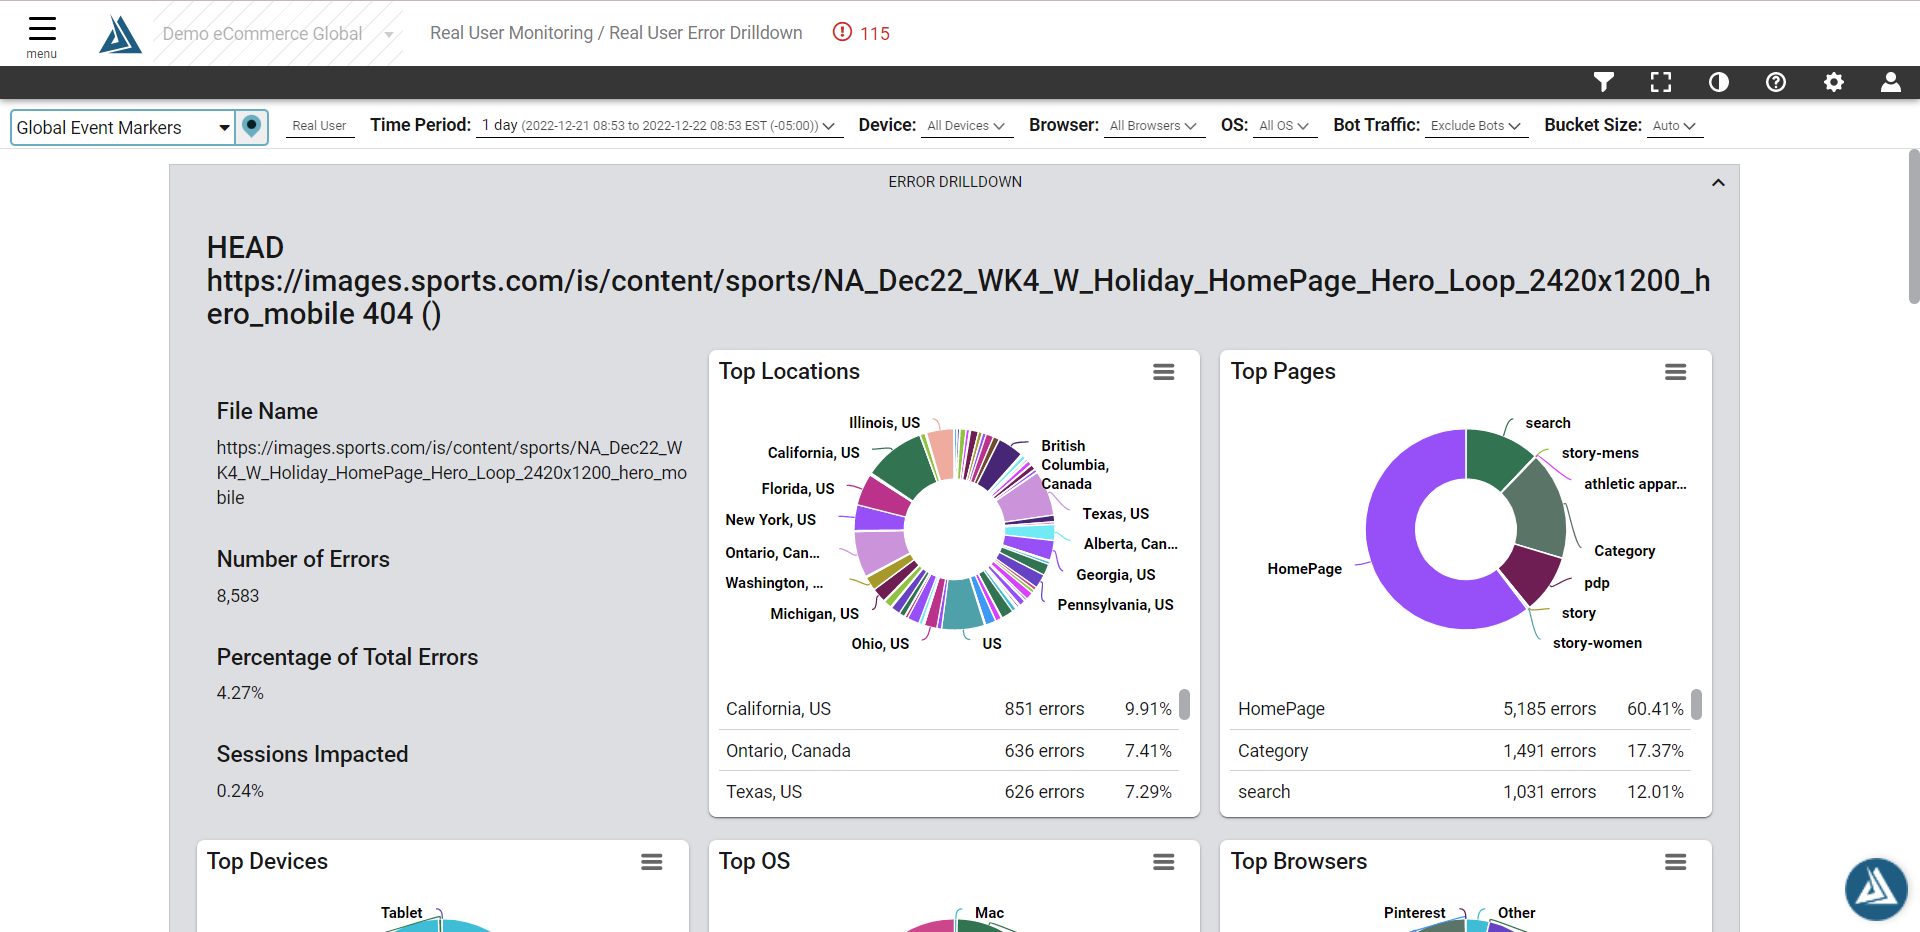The width and height of the screenshot is (1920, 932).
Task: Click the blue triangle company logo
Action: click(121, 34)
